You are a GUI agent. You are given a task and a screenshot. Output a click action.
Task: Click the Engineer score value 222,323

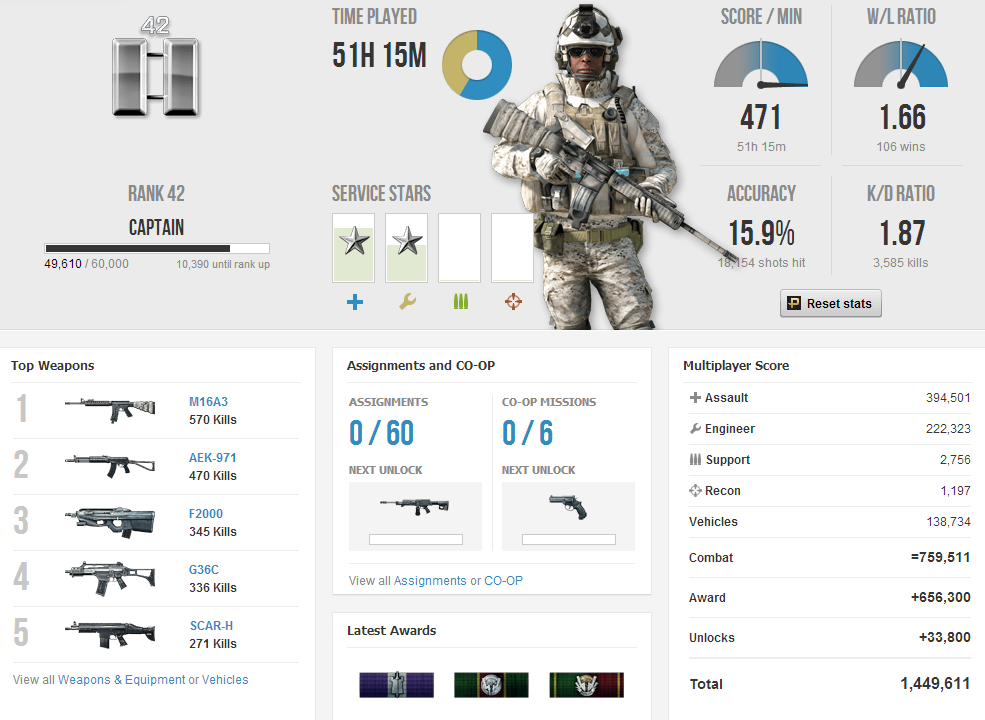(x=948, y=428)
